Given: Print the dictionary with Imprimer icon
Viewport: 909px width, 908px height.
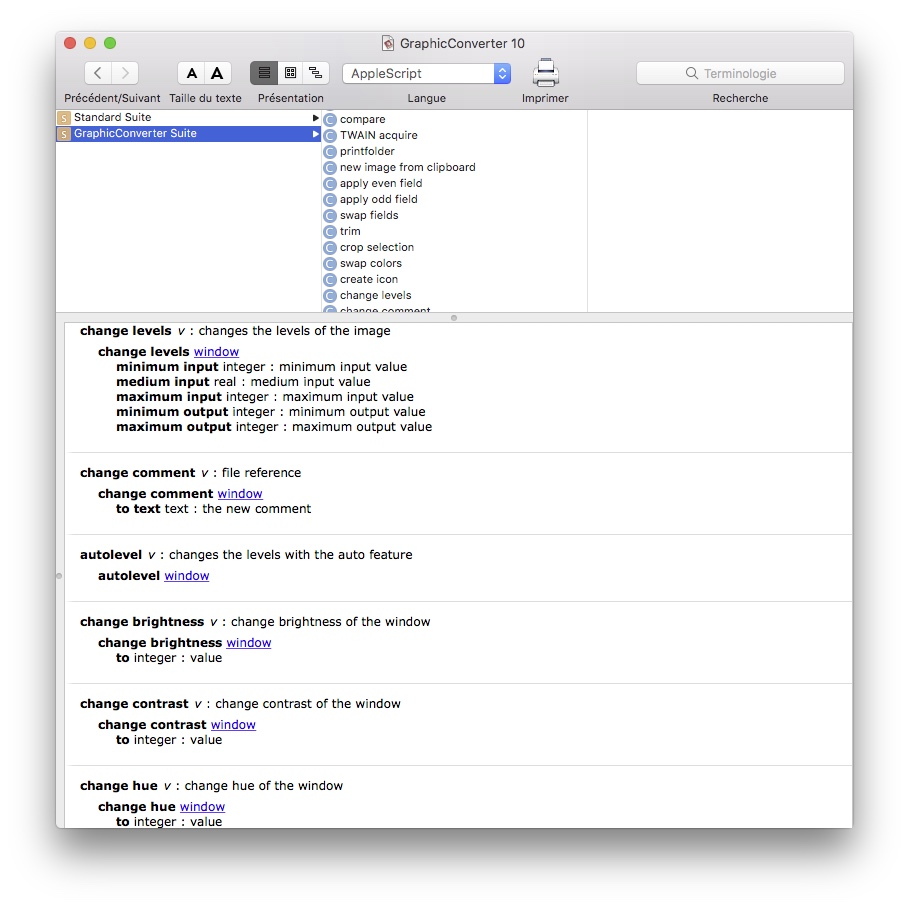Looking at the screenshot, I should click(546, 73).
